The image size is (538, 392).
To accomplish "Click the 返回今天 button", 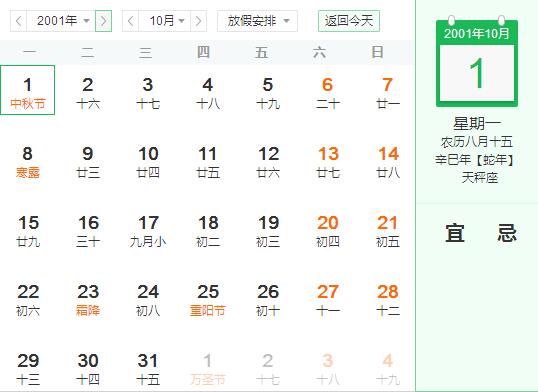I will (349, 21).
